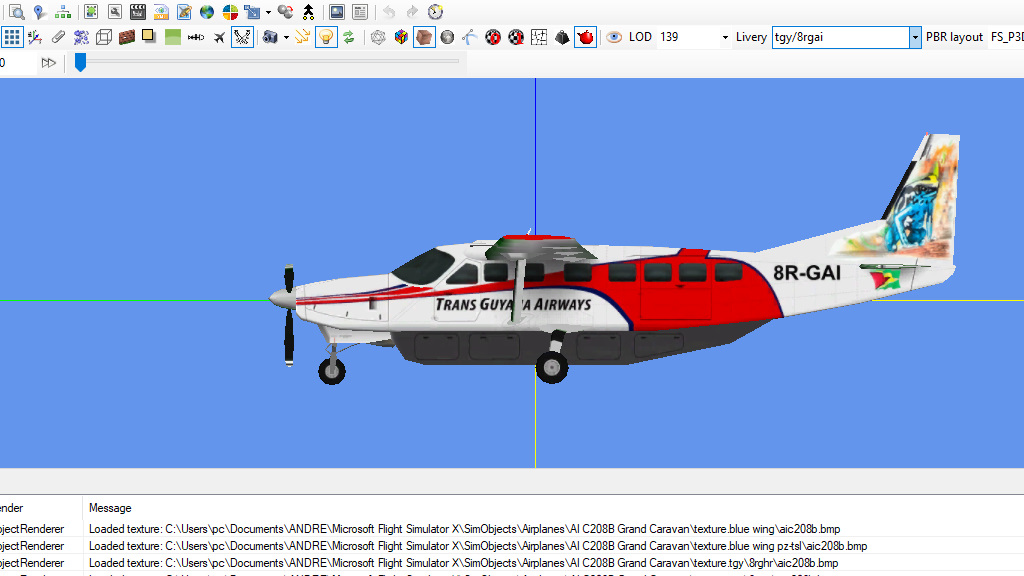Image resolution: width=1024 pixels, height=576 pixels.
Task: Toggle the blue grid display button
Action: [x=12, y=37]
